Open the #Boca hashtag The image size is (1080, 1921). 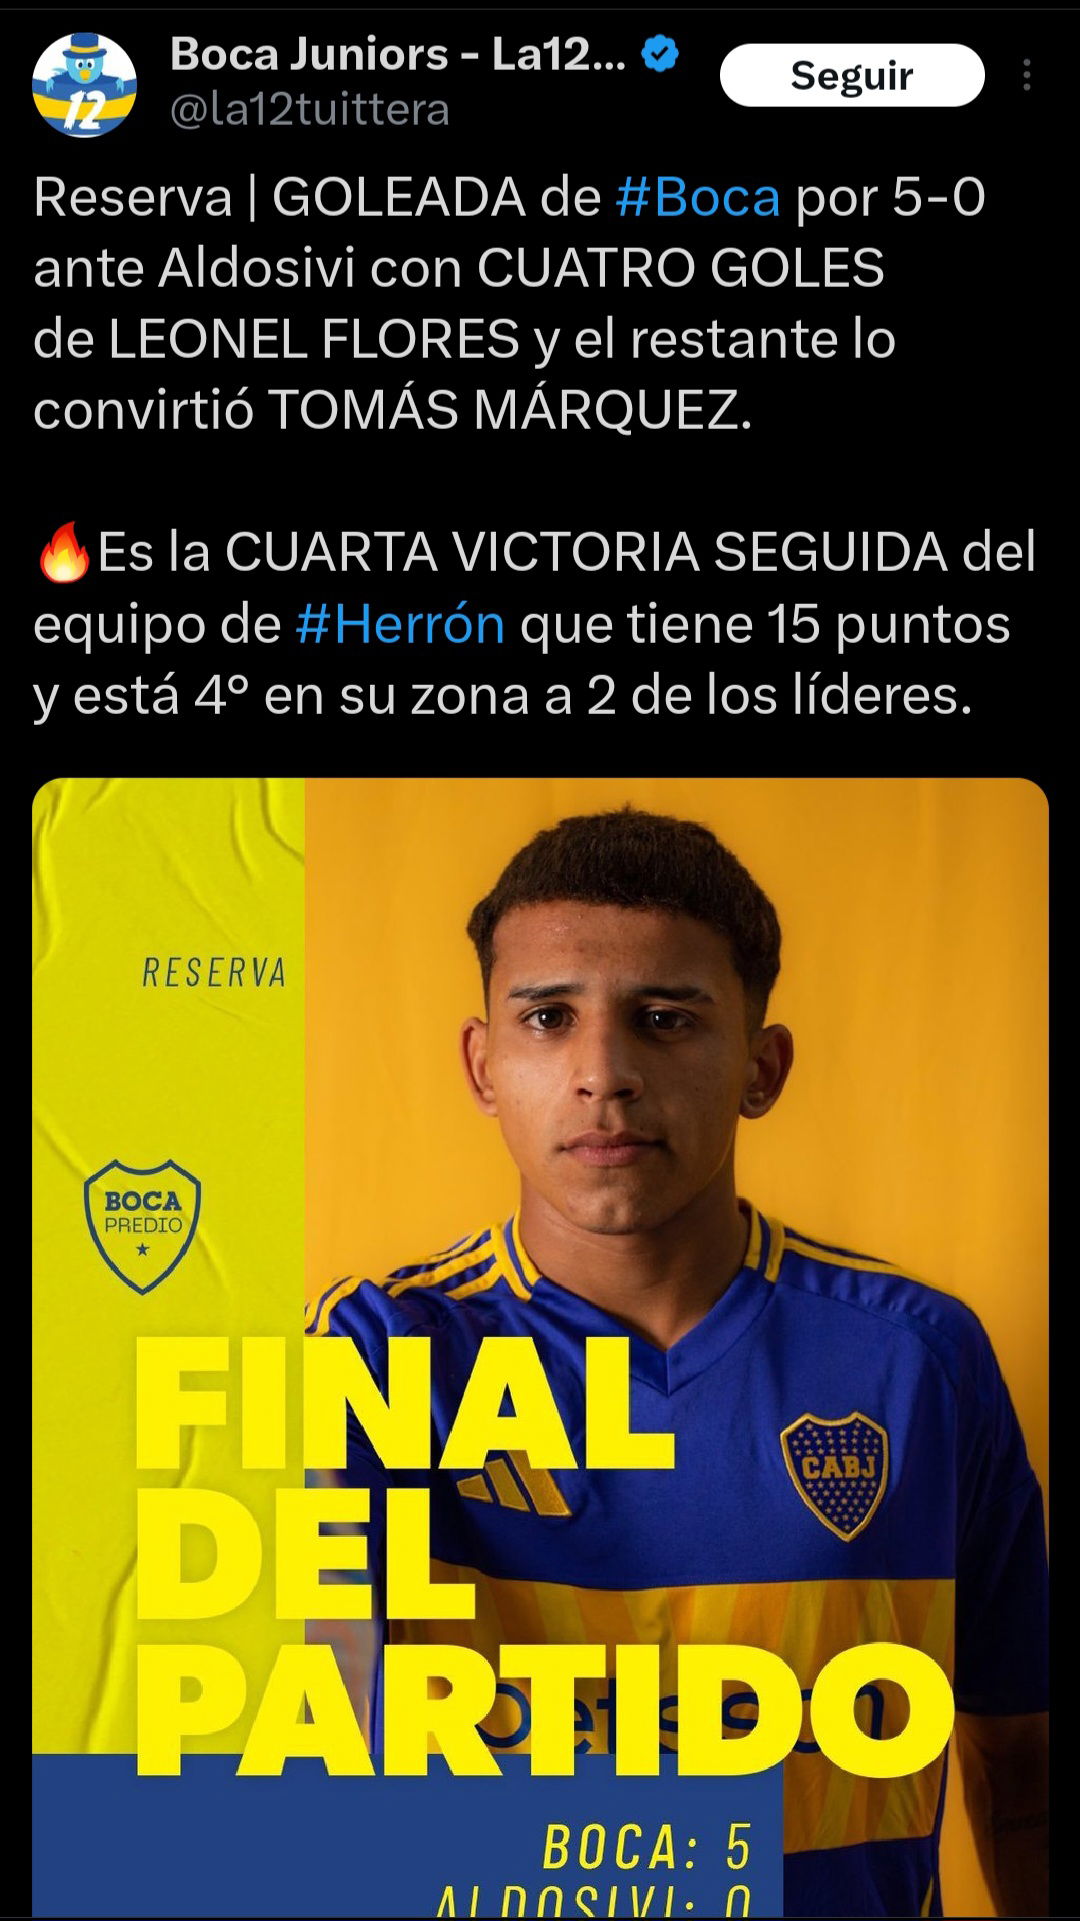click(x=697, y=197)
